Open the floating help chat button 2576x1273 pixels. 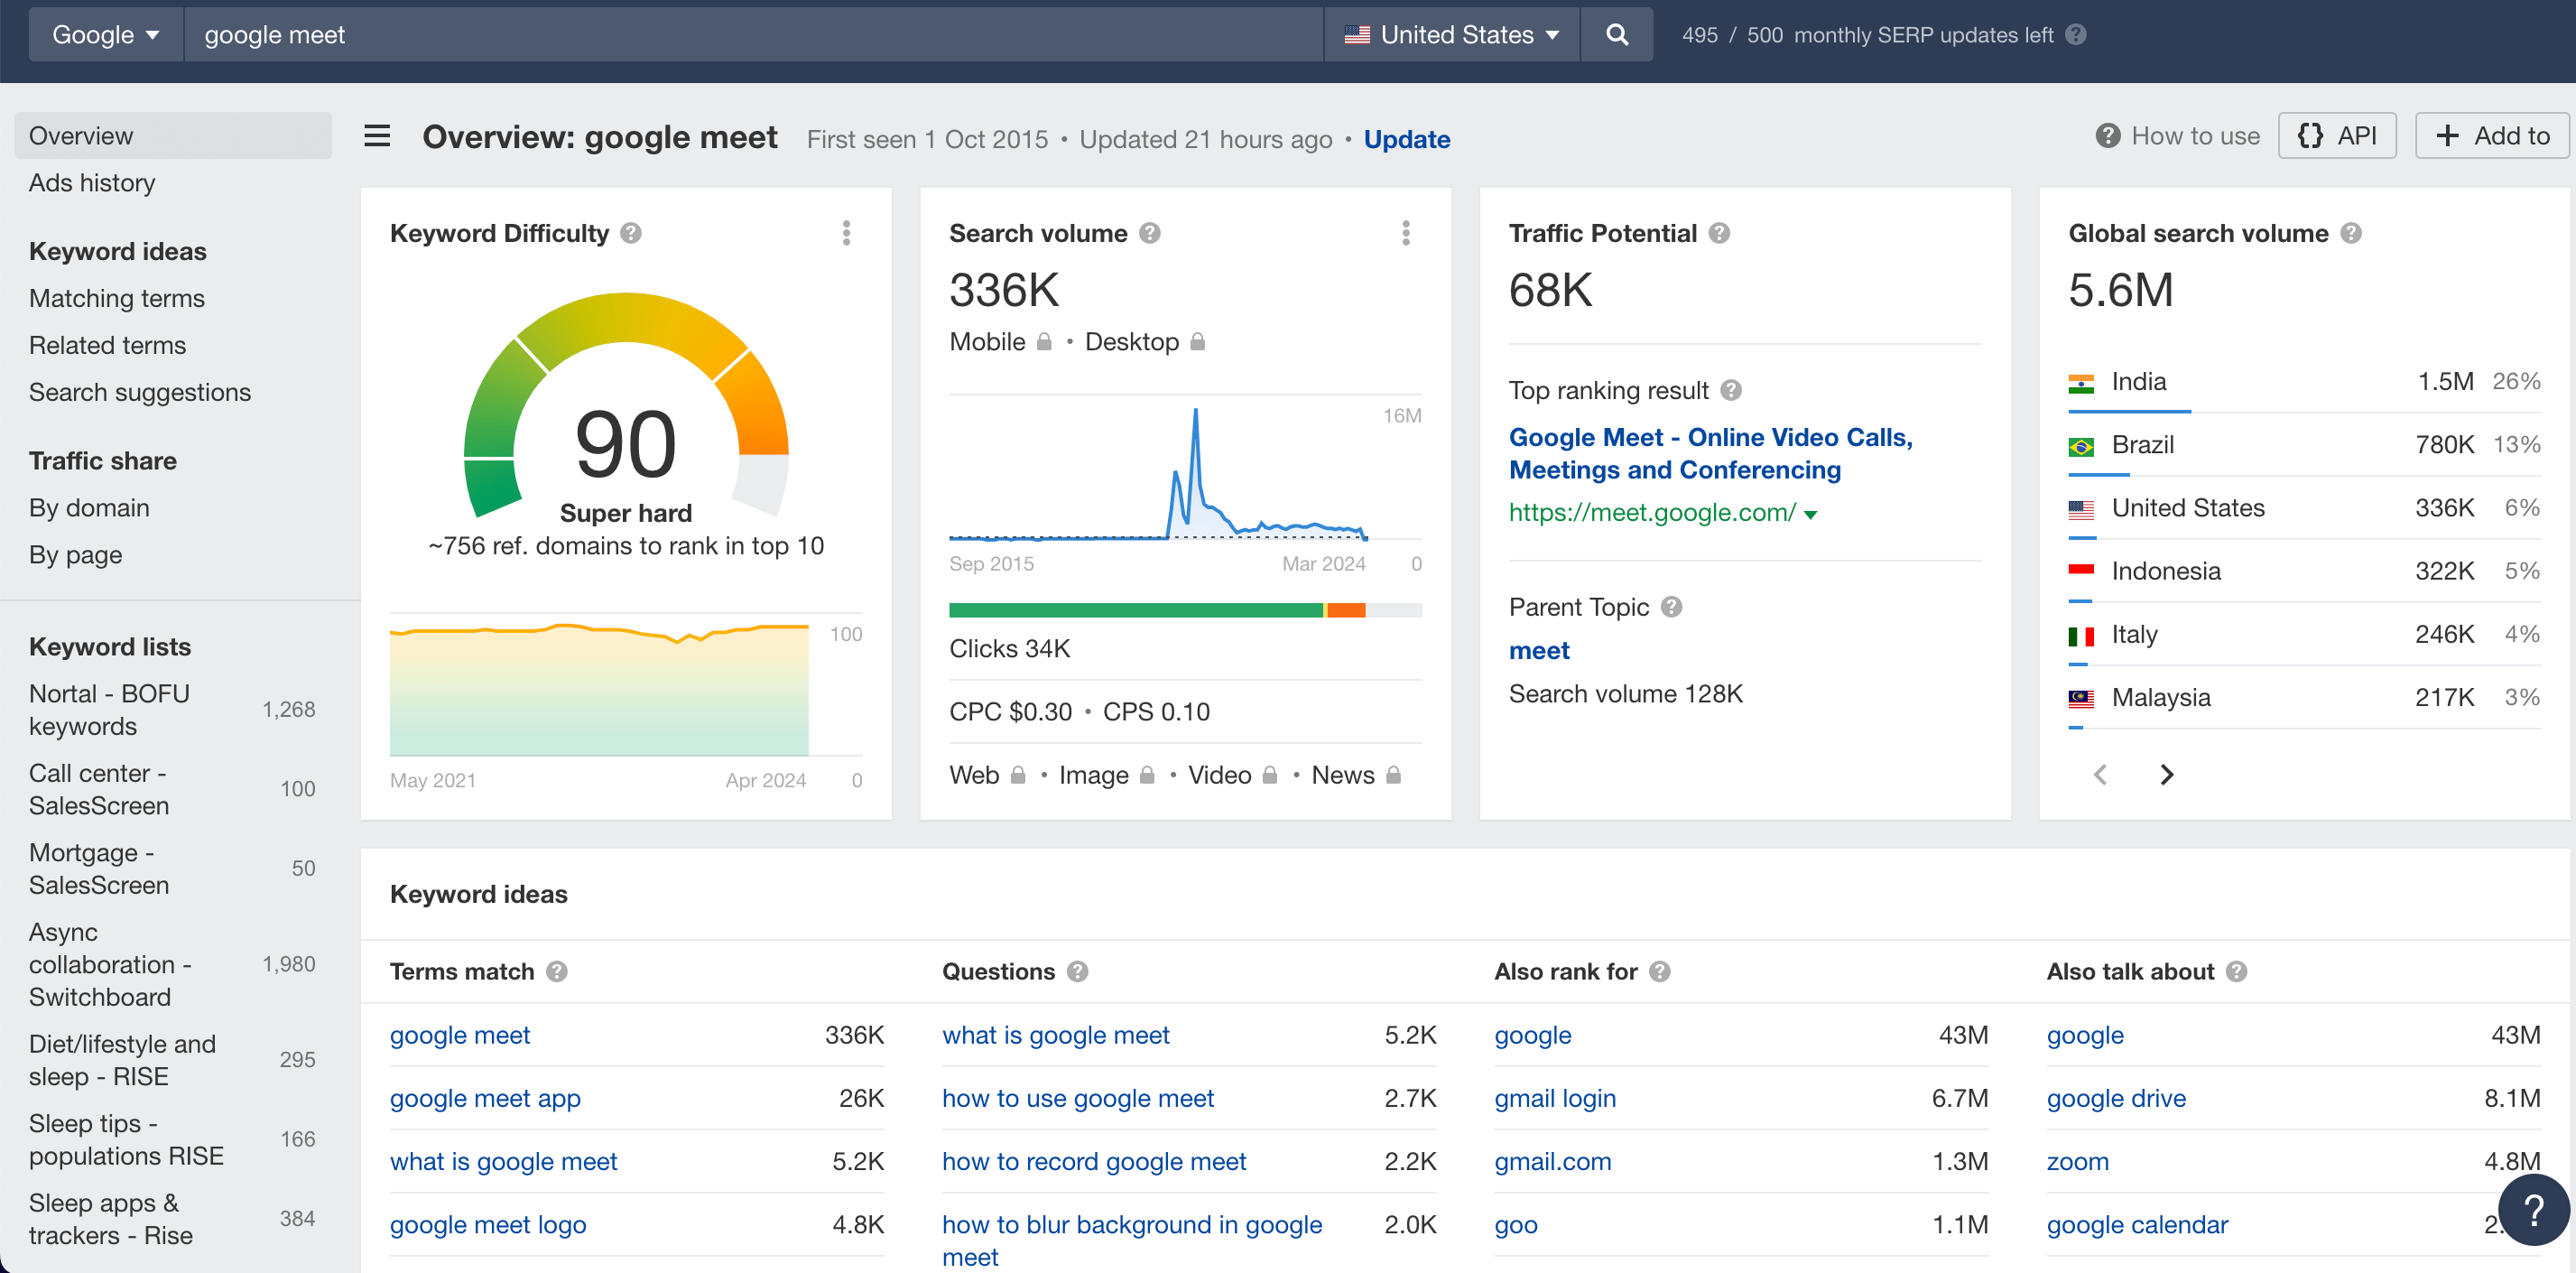coord(2533,1210)
